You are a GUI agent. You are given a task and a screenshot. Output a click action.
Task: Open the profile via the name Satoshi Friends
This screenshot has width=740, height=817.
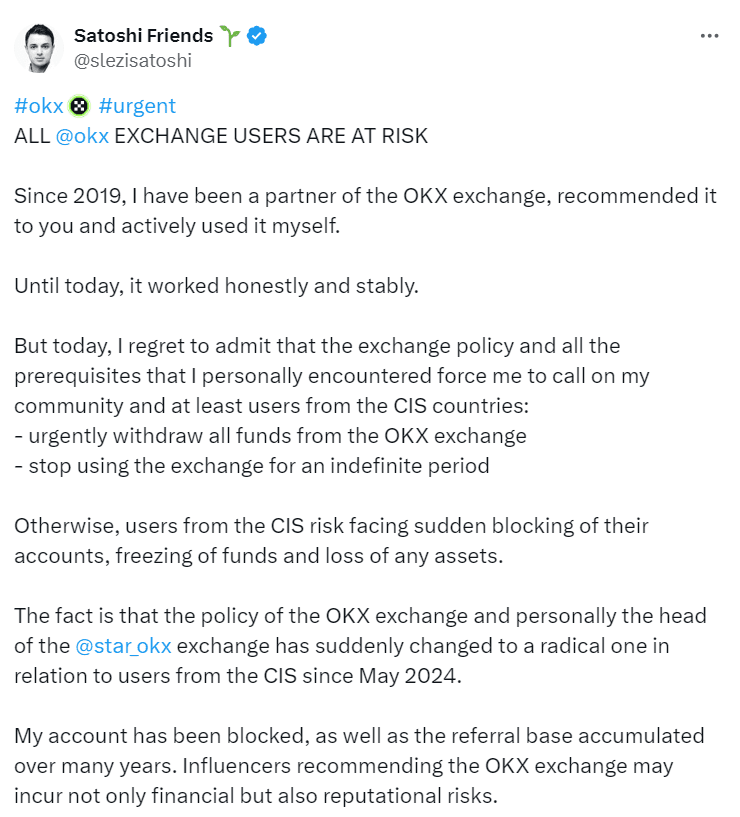[x=142, y=34]
